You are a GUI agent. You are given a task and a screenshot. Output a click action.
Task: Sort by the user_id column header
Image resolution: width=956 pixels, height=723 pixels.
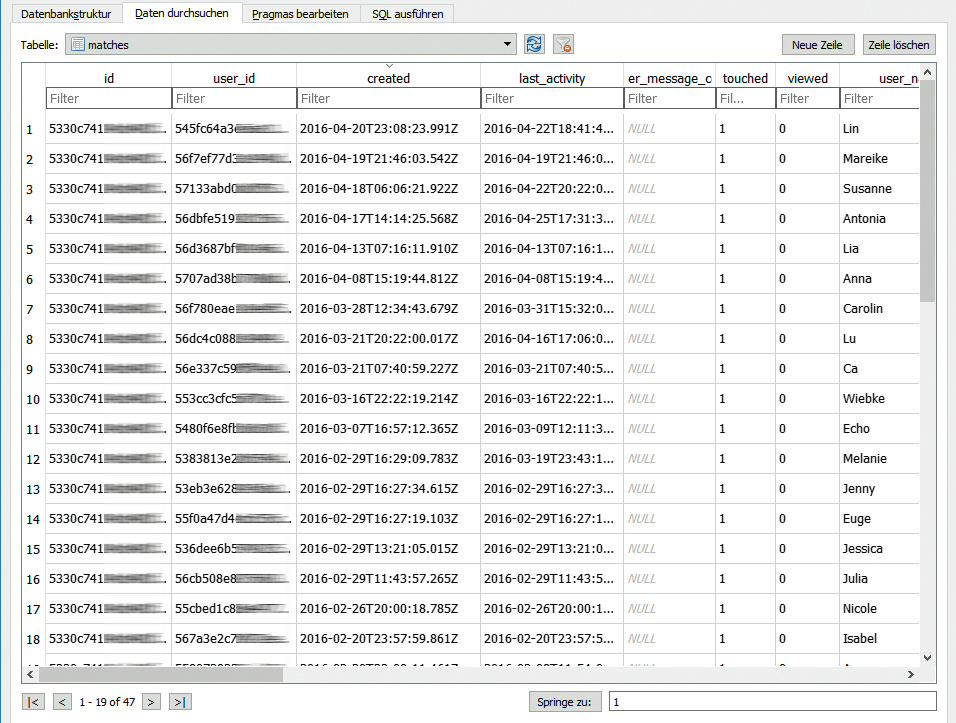tap(234, 77)
